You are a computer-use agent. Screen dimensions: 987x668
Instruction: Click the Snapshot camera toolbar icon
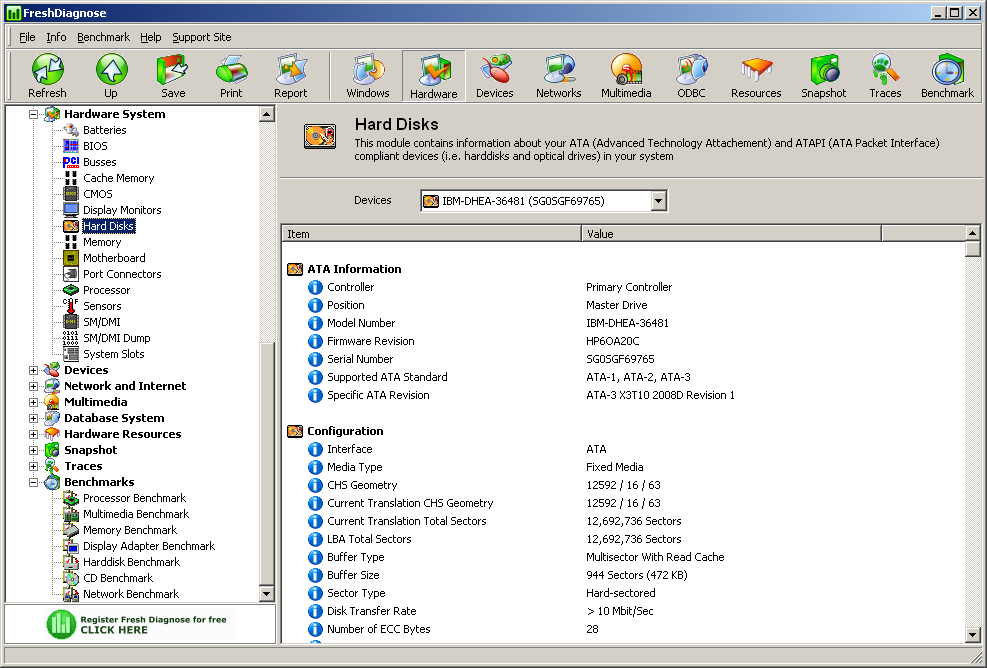(823, 76)
